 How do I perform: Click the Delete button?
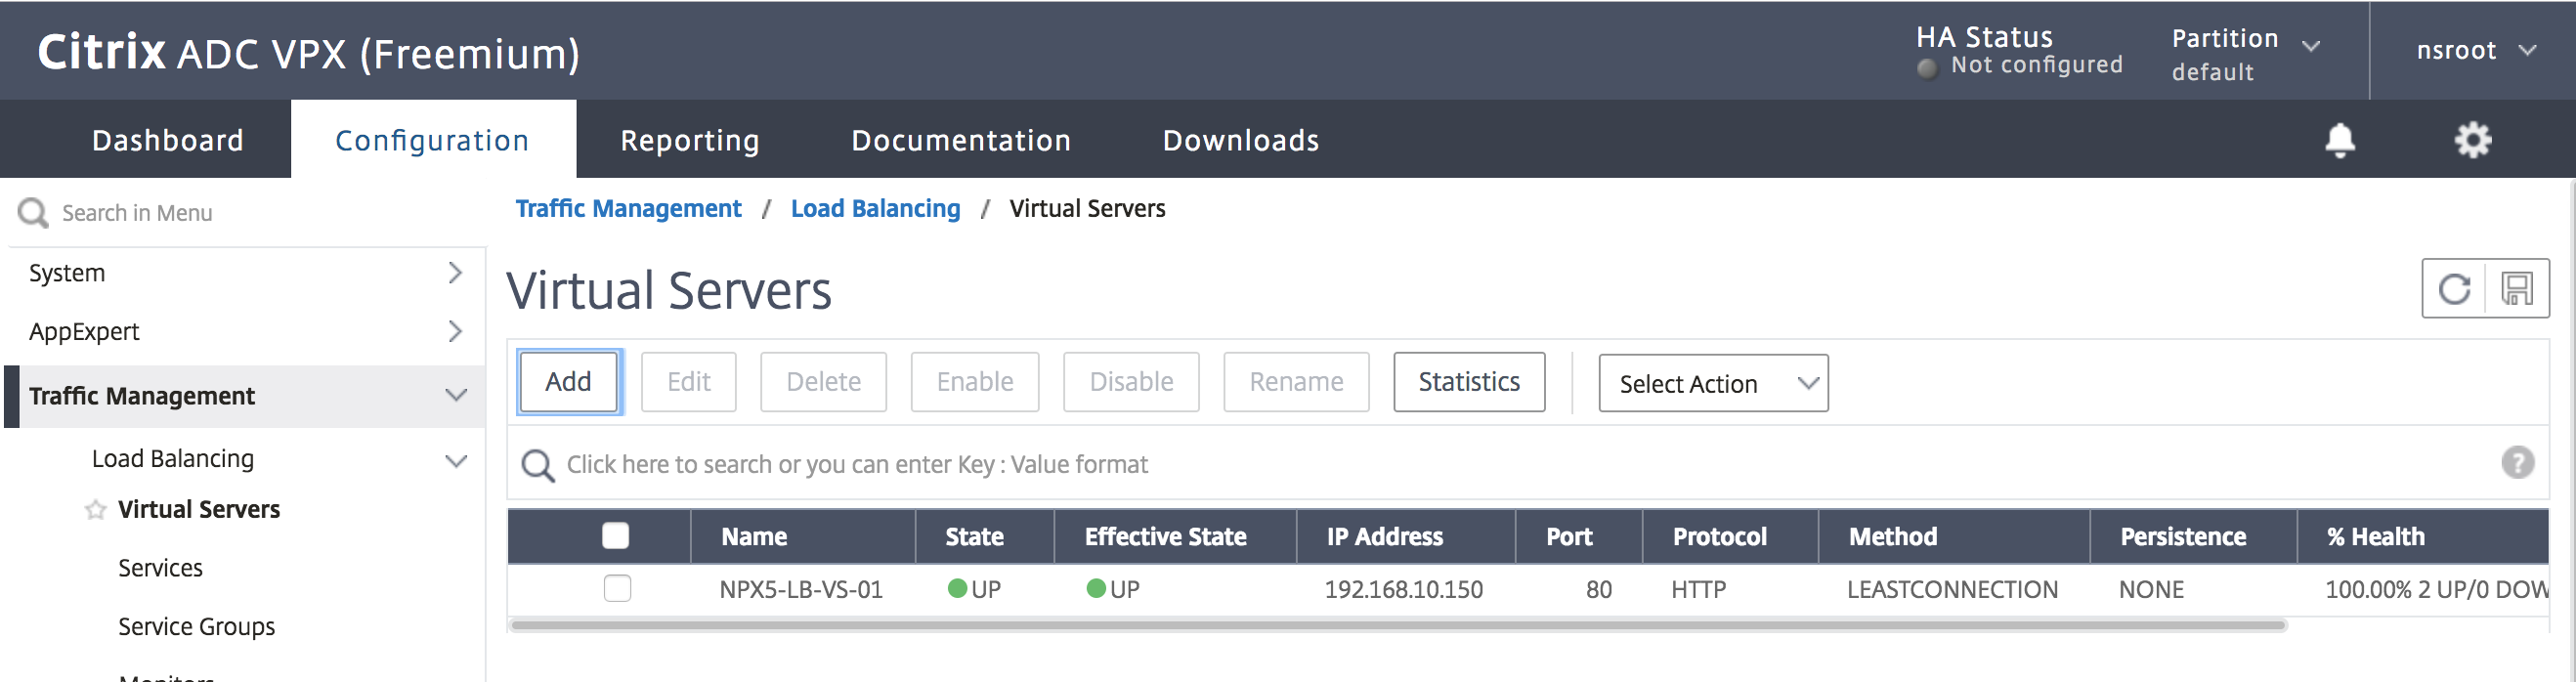pyautogui.click(x=823, y=381)
